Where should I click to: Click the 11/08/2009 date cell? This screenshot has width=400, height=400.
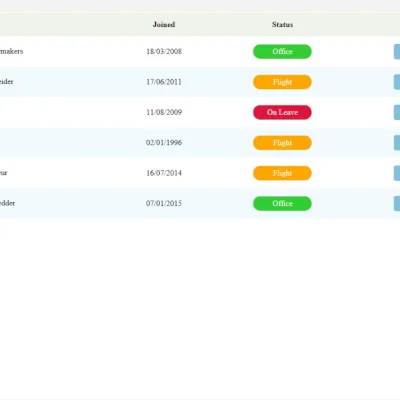tap(164, 112)
